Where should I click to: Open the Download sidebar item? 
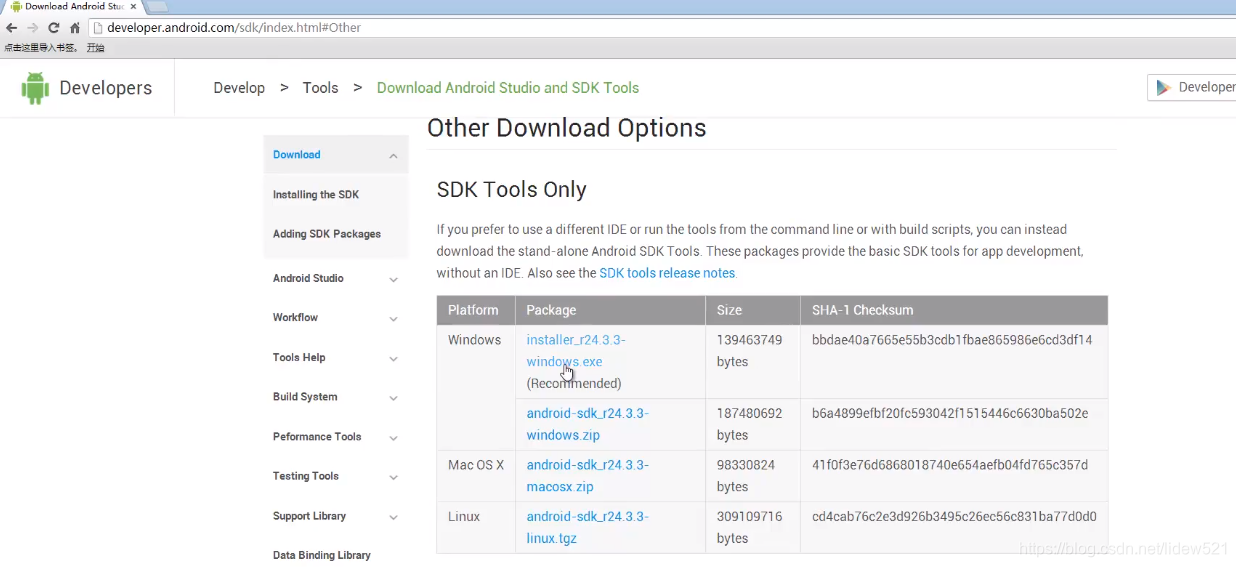pos(297,155)
